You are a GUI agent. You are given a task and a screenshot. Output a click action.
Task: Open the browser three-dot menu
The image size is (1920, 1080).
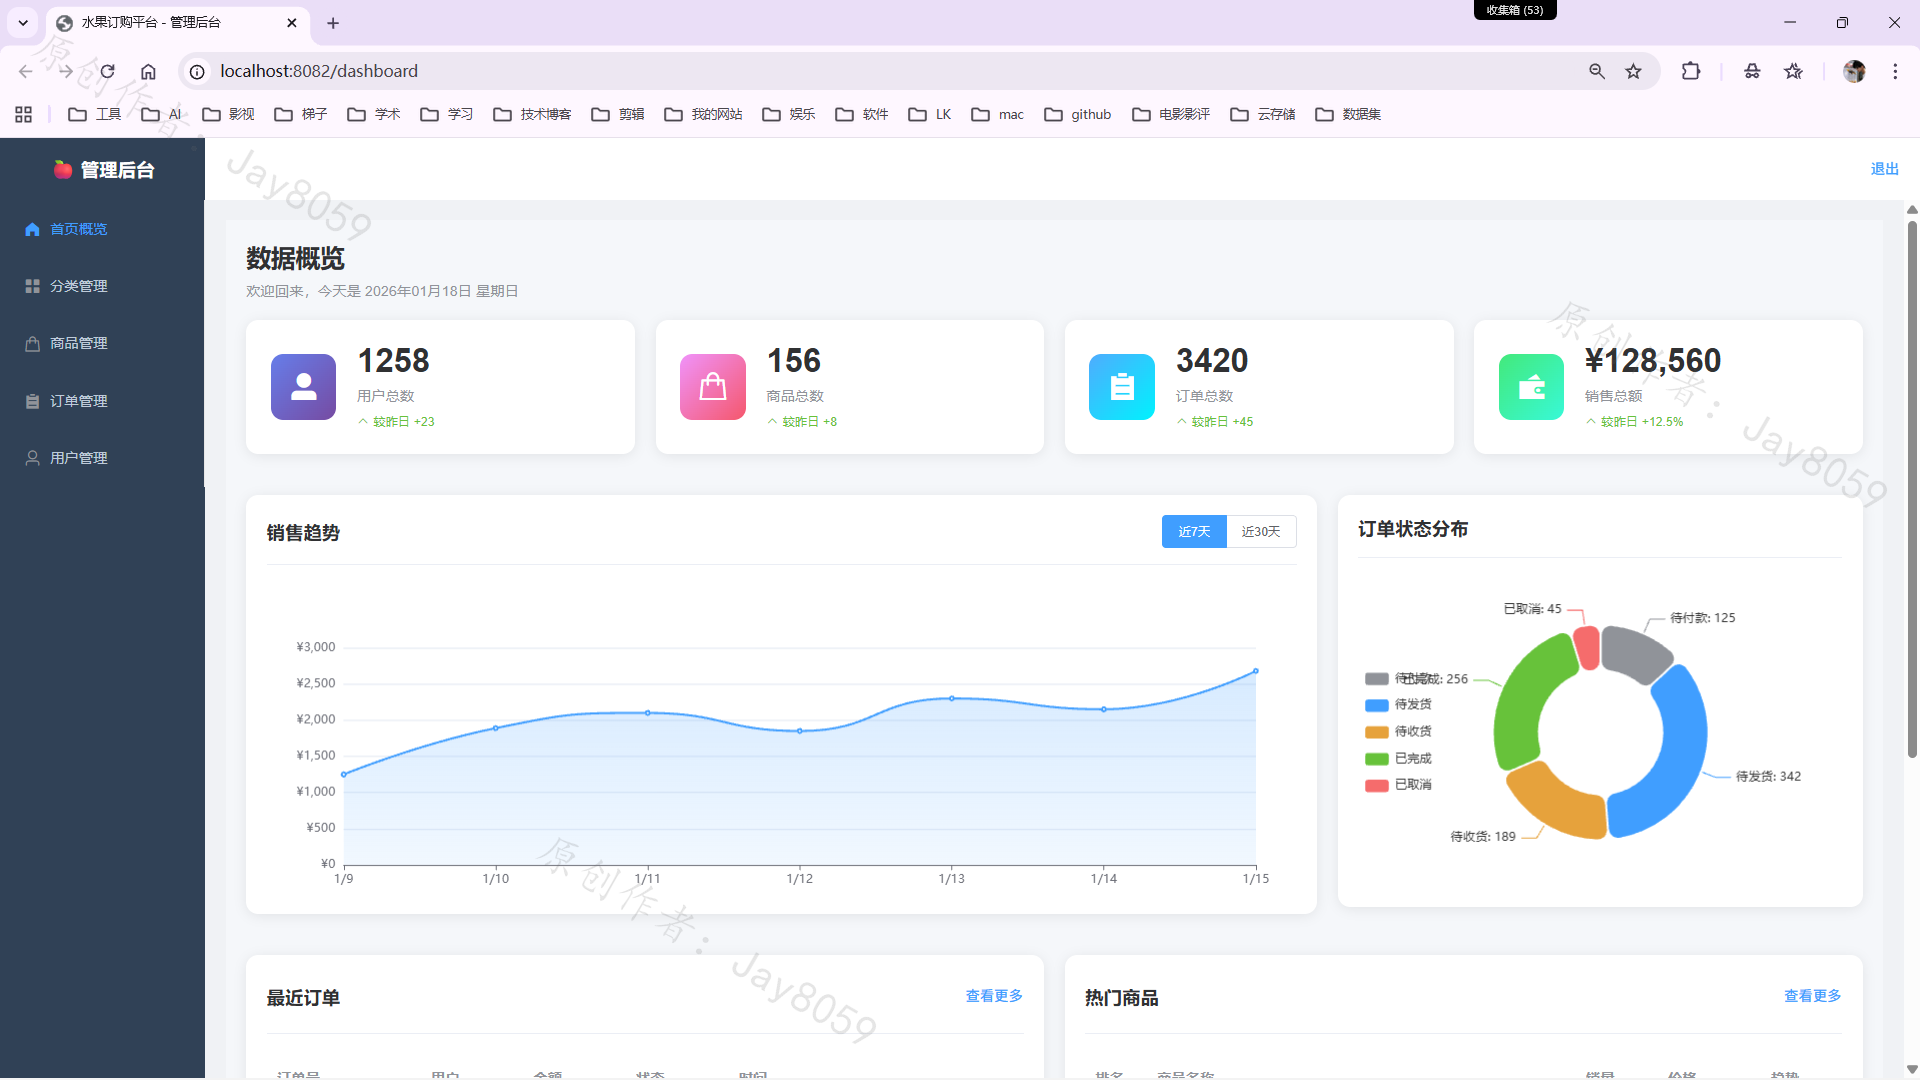(x=1895, y=71)
